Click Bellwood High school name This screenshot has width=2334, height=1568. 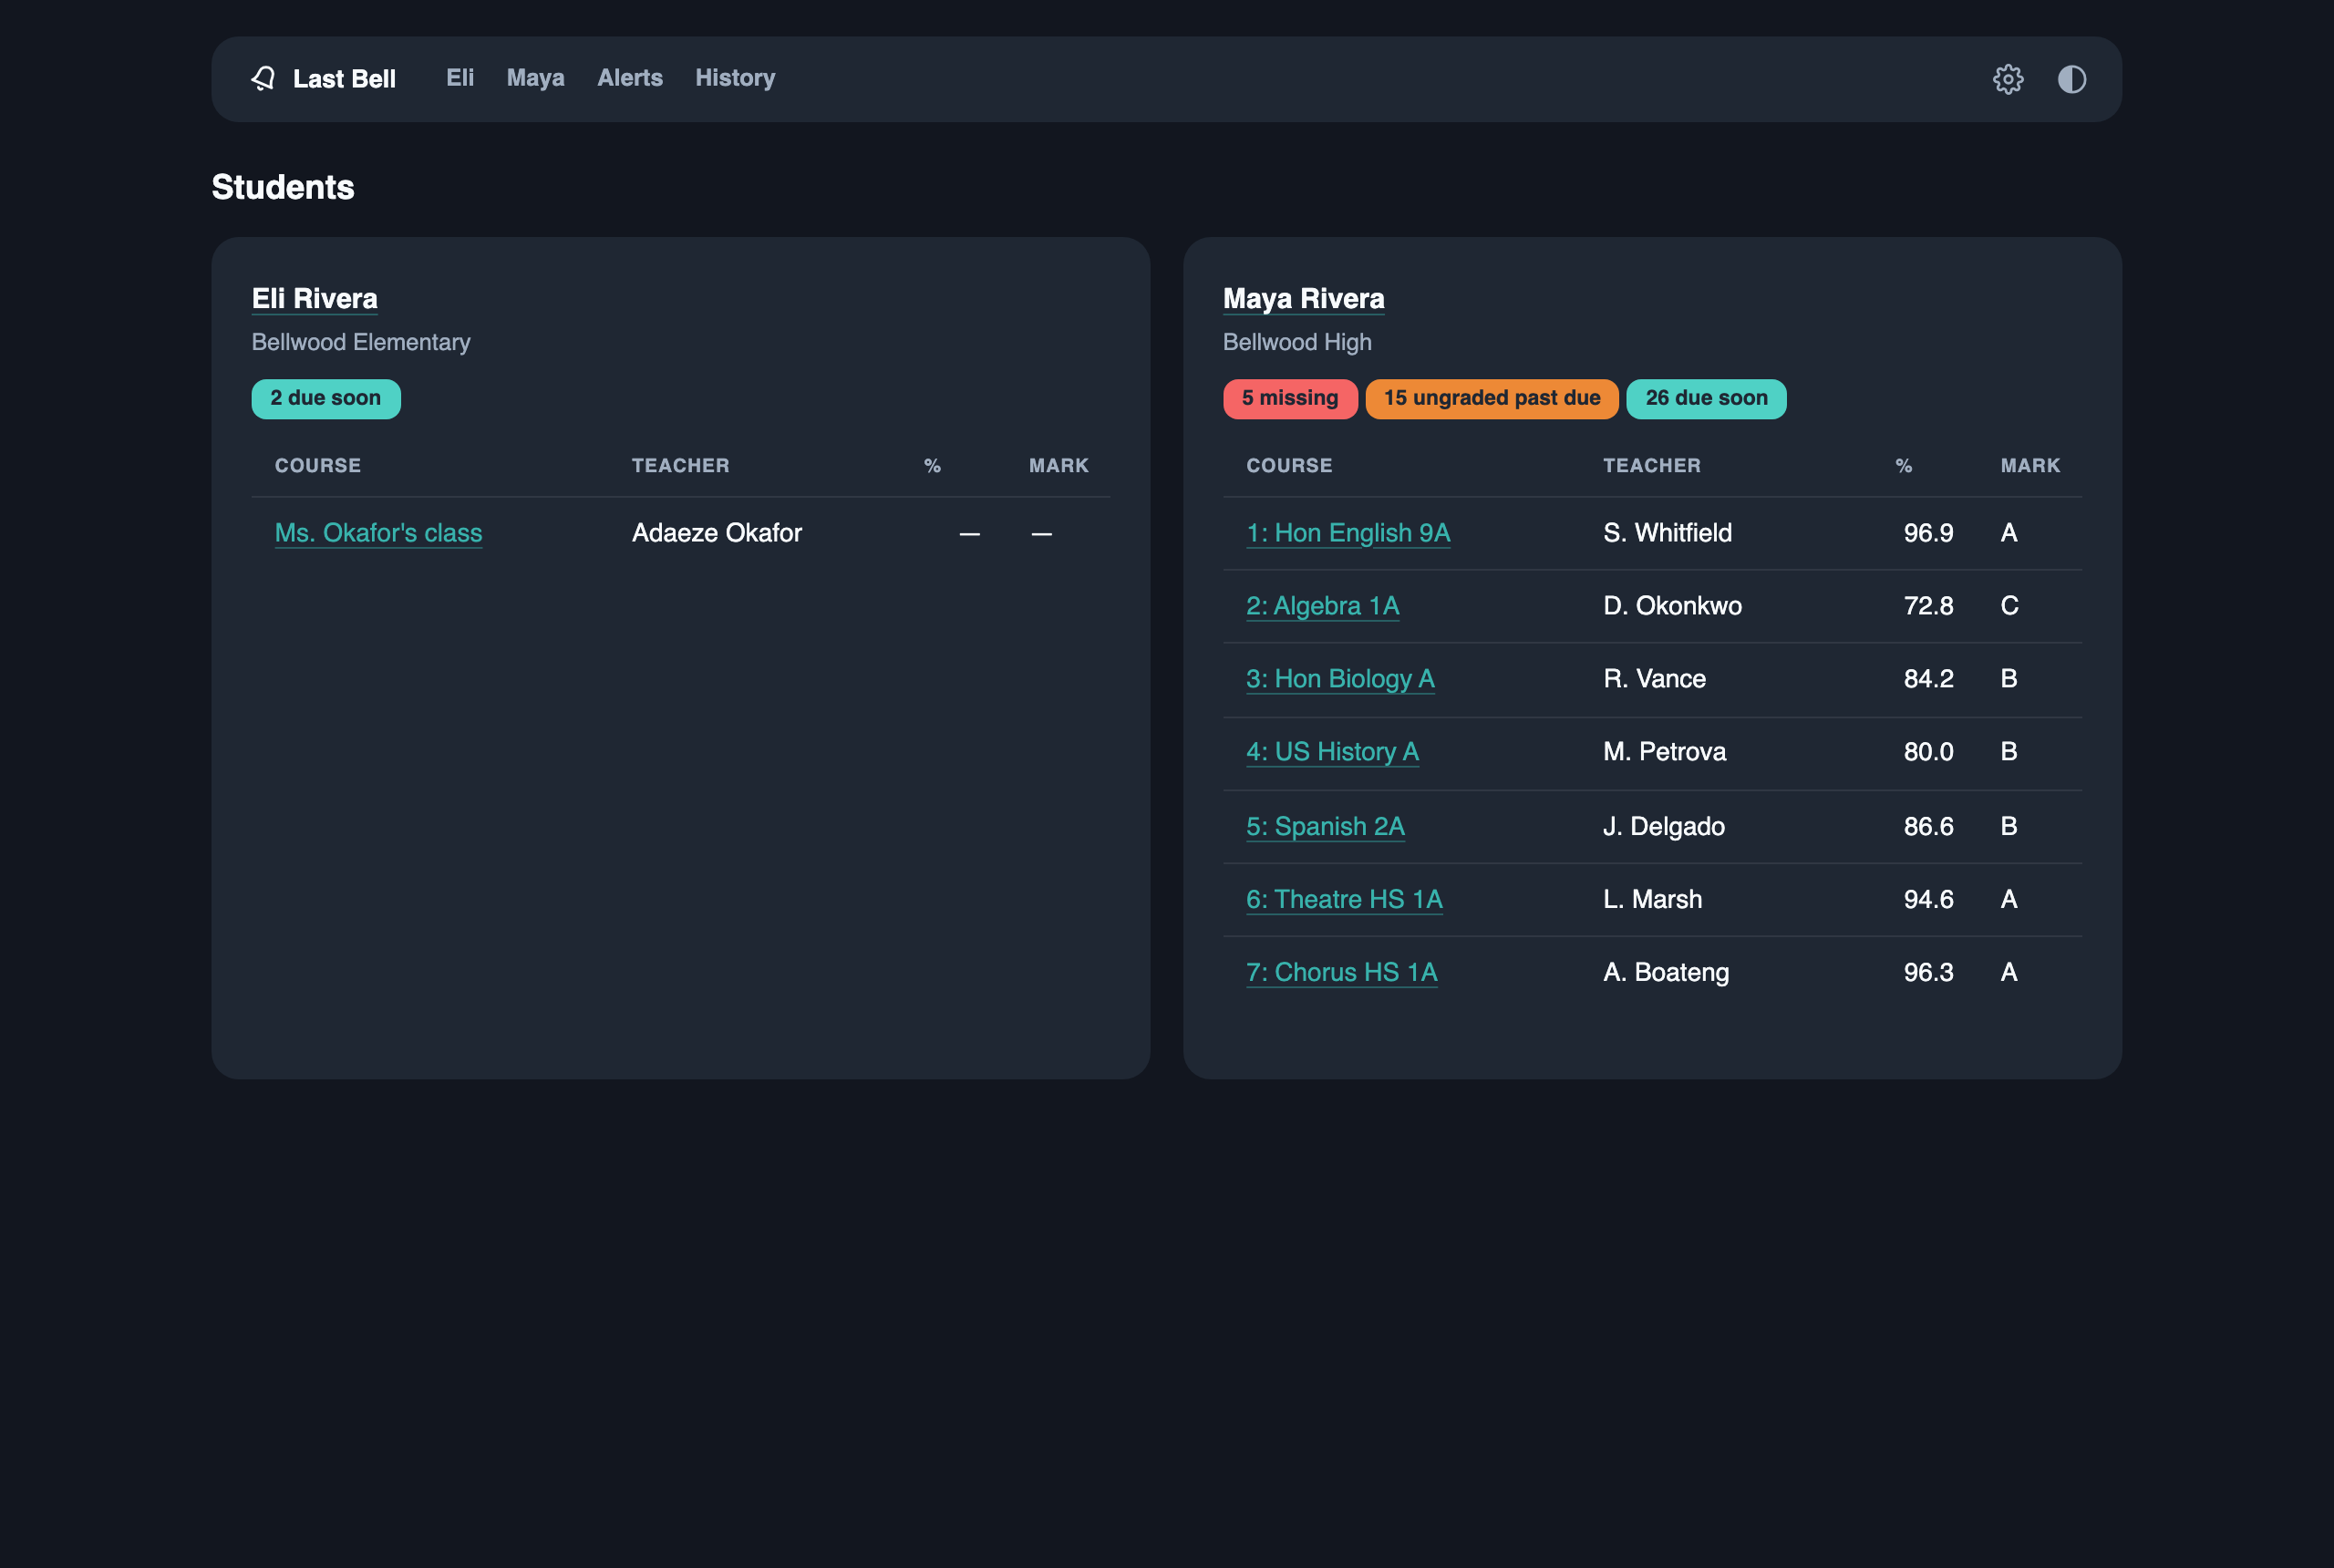(x=1297, y=342)
